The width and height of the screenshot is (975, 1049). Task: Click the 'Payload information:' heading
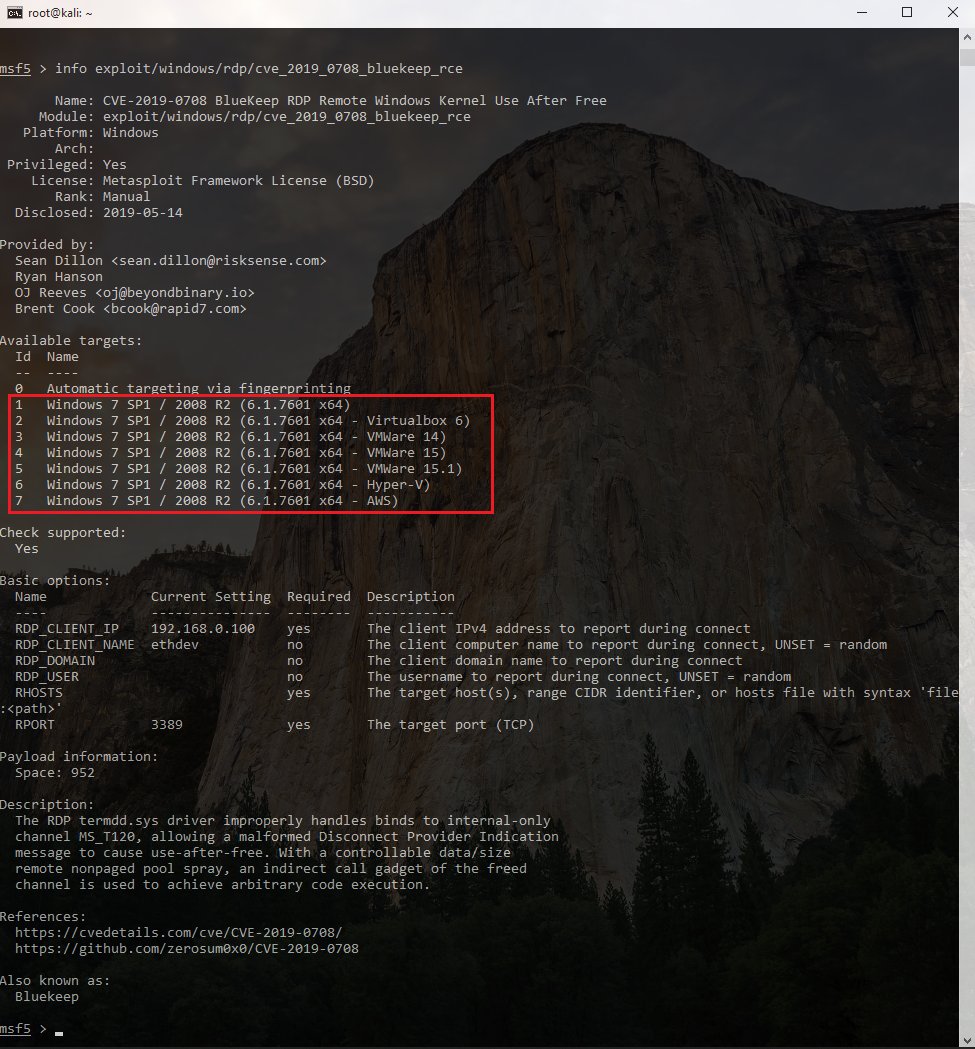[x=79, y=757]
